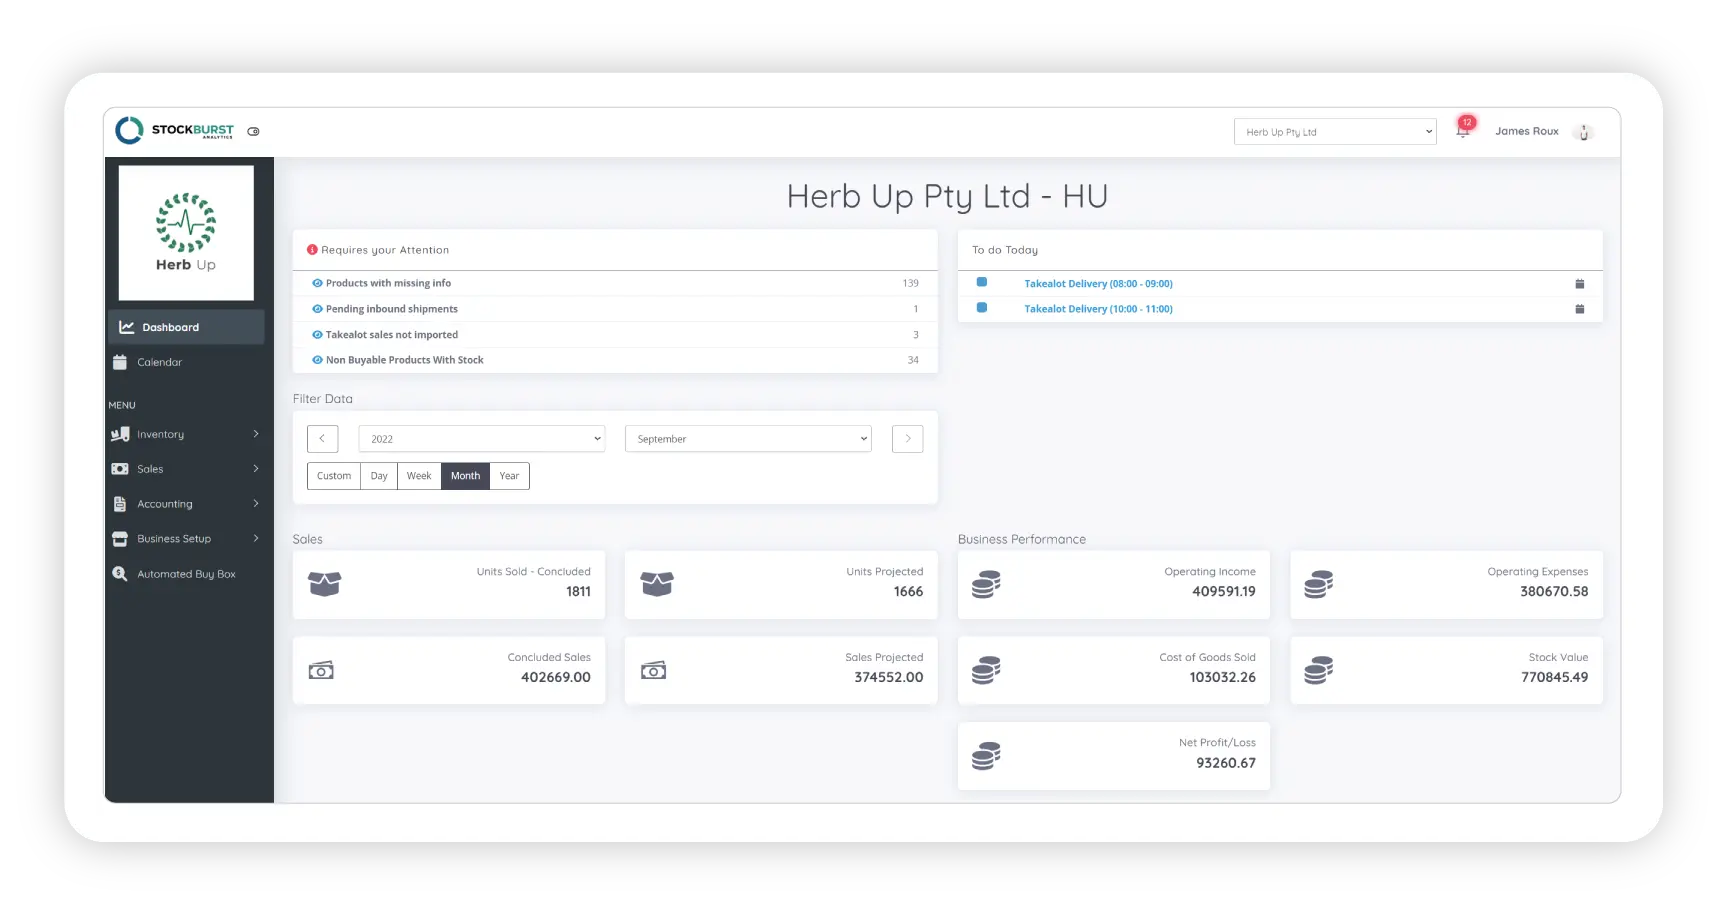The height and width of the screenshot is (914, 1724).
Task: Open Takealot Delivery (10:00 - 11:00) task
Action: (x=1098, y=309)
